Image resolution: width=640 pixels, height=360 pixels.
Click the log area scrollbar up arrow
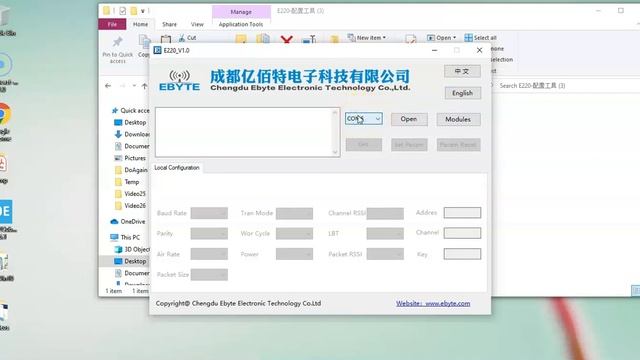[335, 112]
